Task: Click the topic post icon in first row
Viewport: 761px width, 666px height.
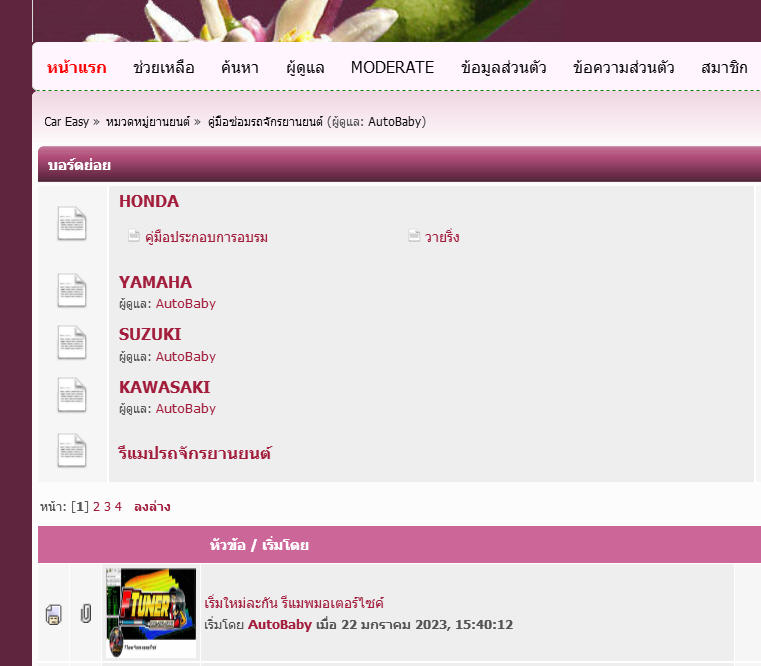Action: tap(54, 615)
